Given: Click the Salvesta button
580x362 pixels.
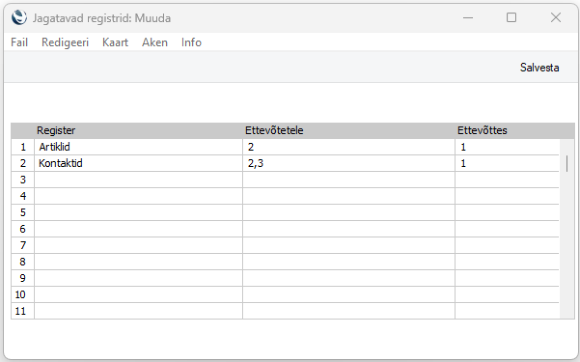Looking at the screenshot, I should pyautogui.click(x=539, y=67).
